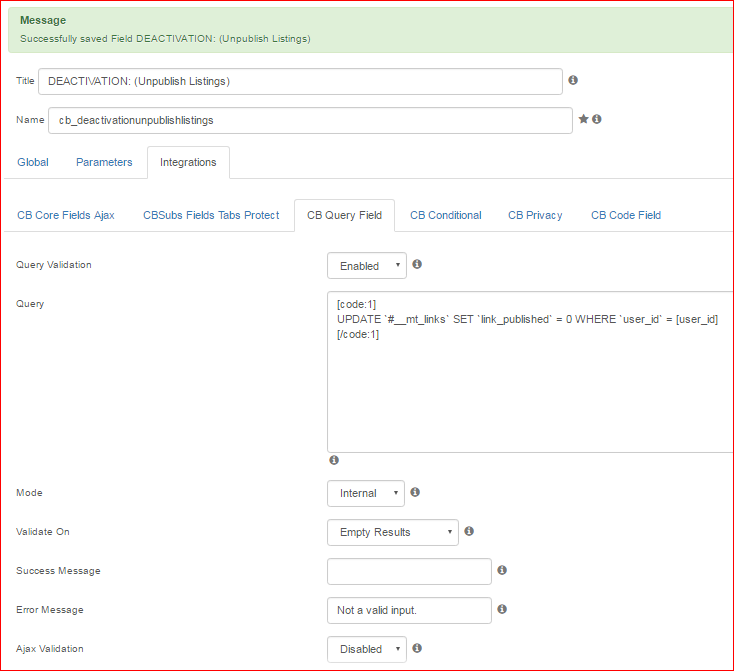
Task: Open the Mode Internal dropdown
Action: click(366, 493)
